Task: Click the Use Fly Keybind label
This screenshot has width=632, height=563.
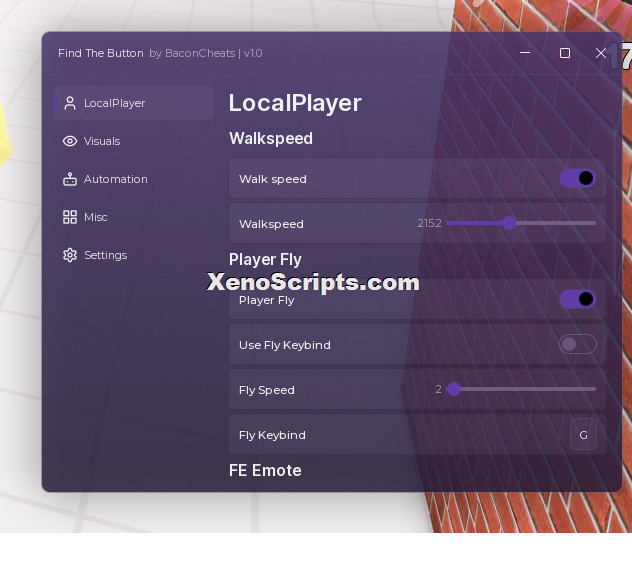Action: [285, 345]
